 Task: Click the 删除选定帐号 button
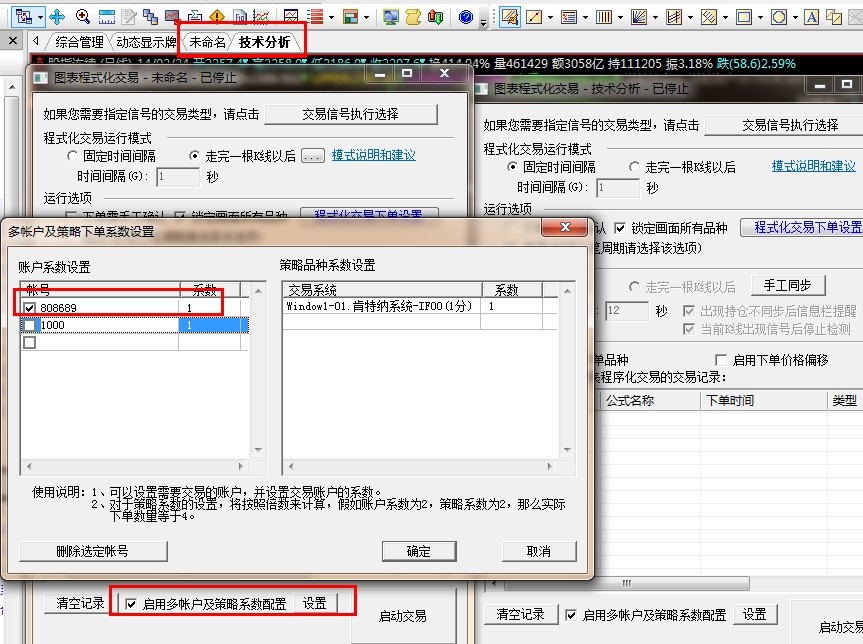click(x=93, y=551)
